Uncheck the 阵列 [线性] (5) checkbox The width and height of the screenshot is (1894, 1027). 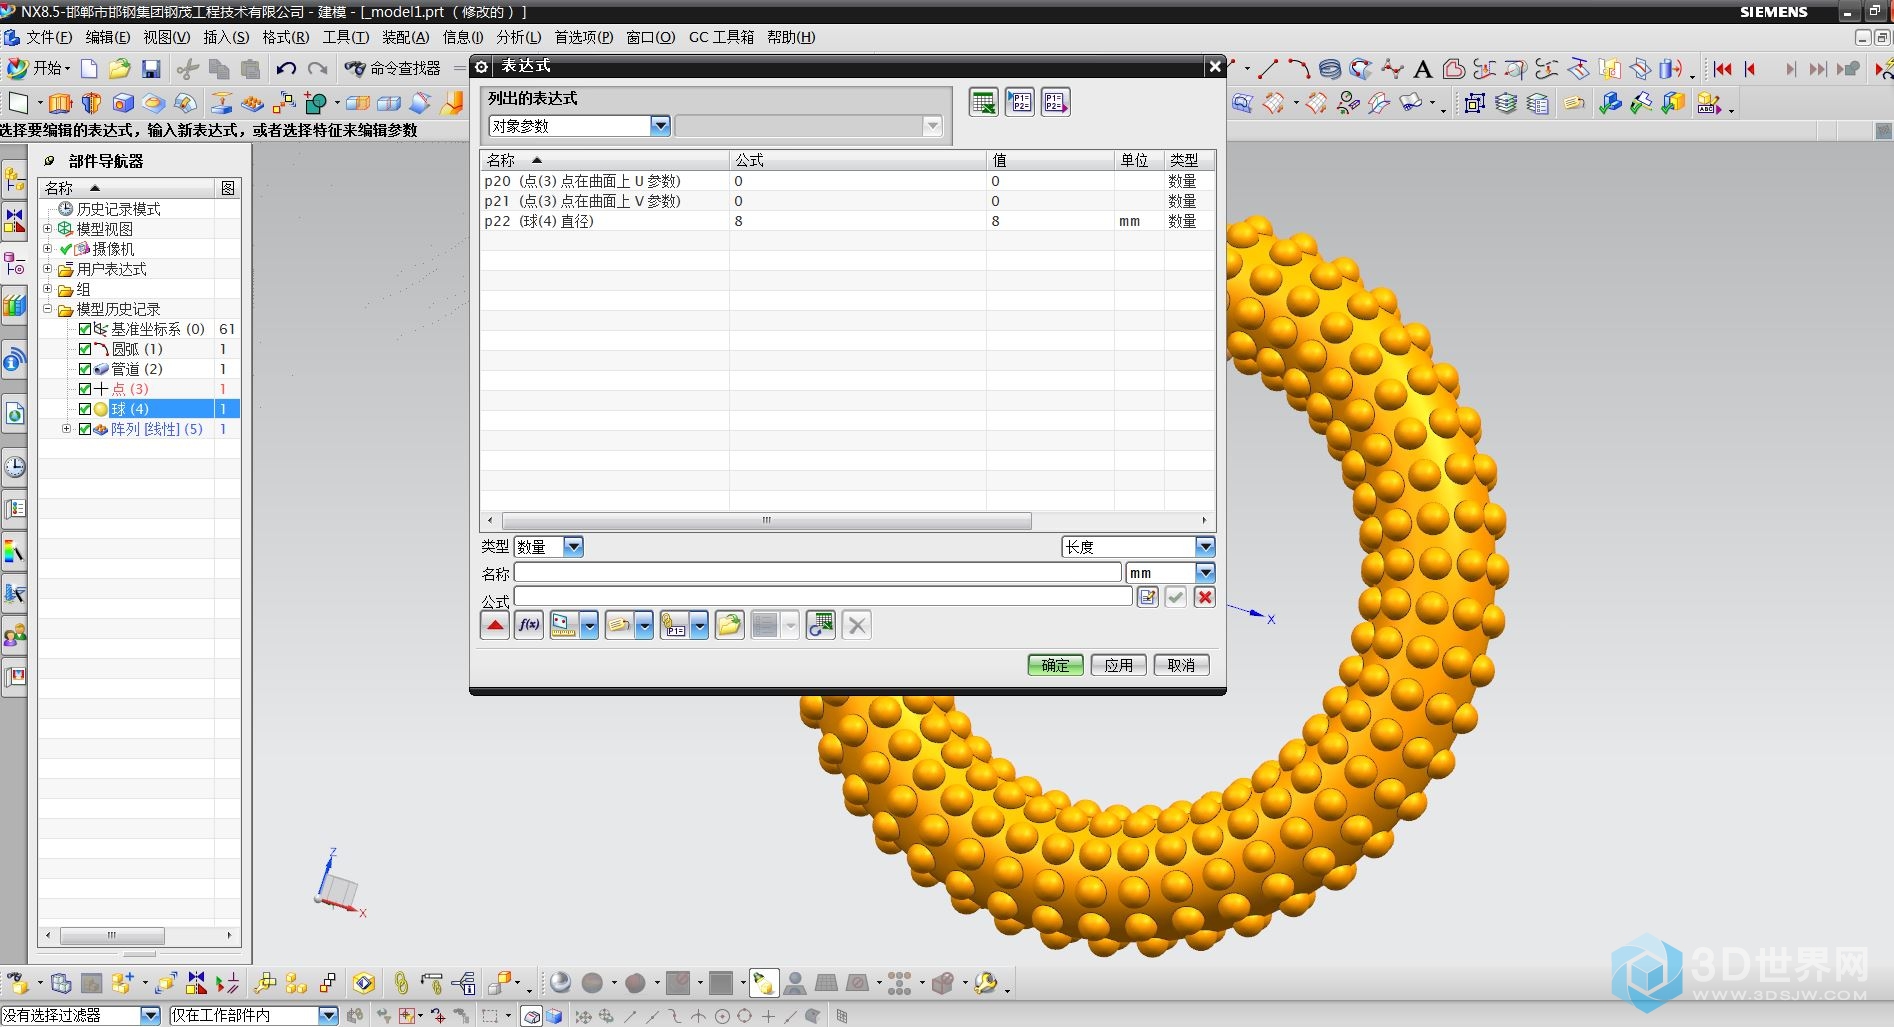[85, 429]
